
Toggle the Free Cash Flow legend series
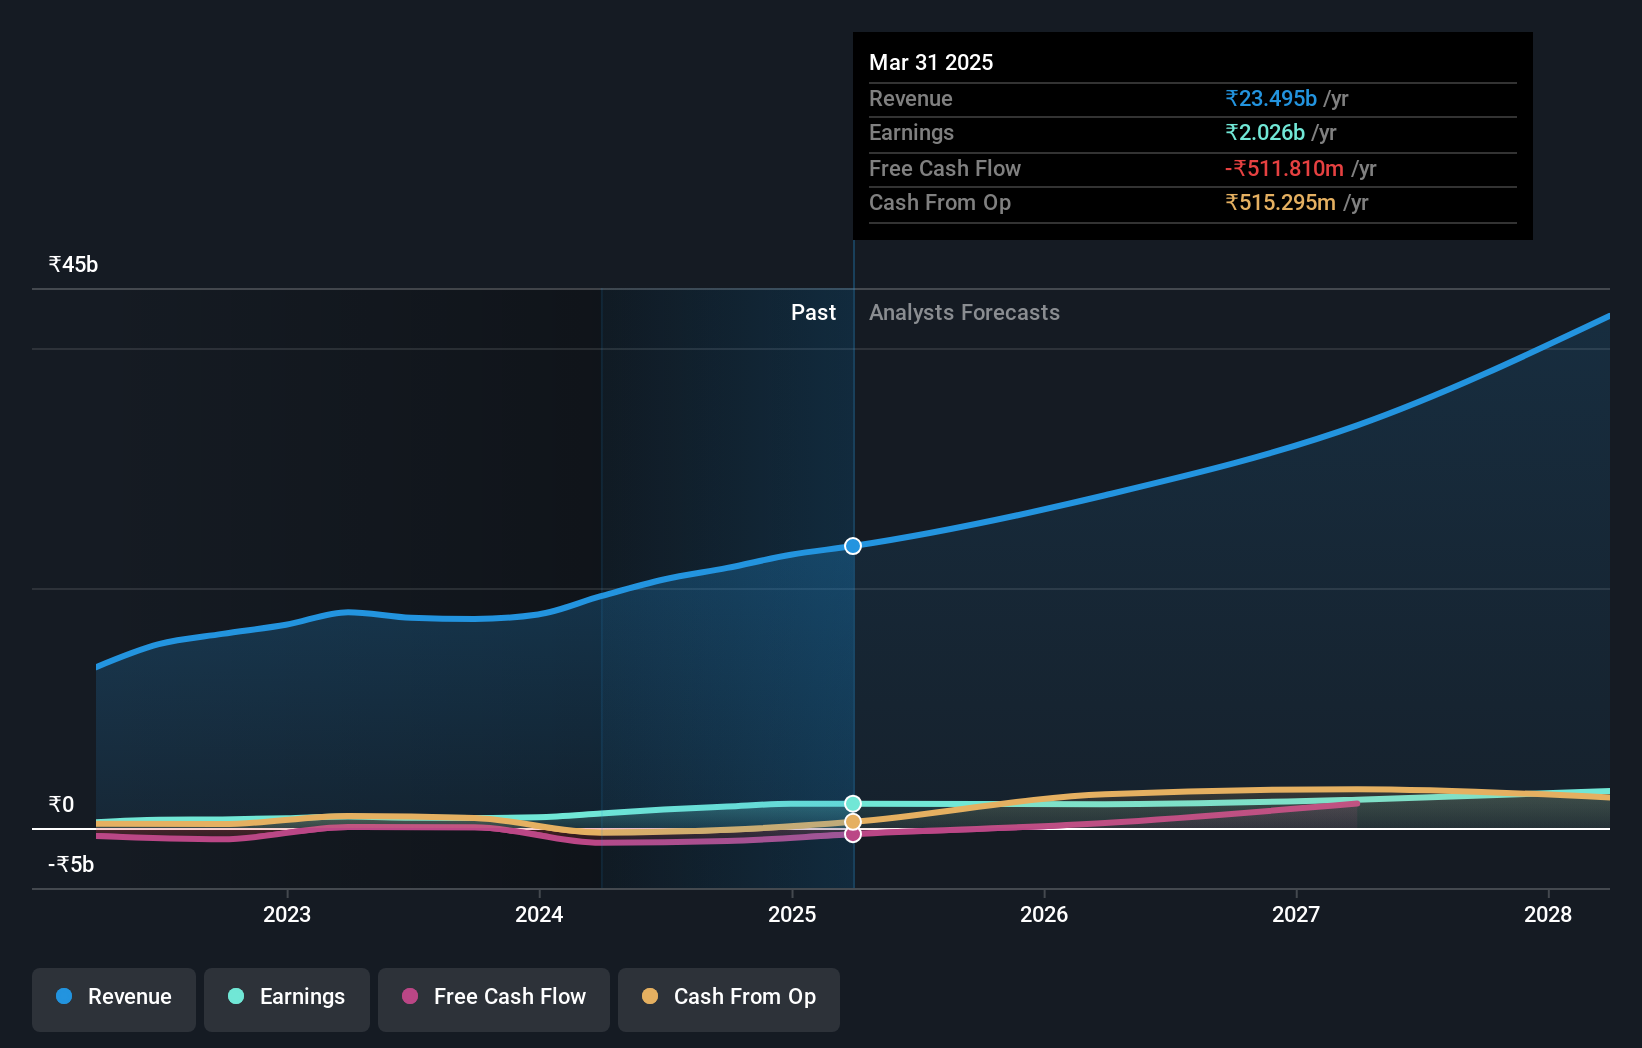494,999
